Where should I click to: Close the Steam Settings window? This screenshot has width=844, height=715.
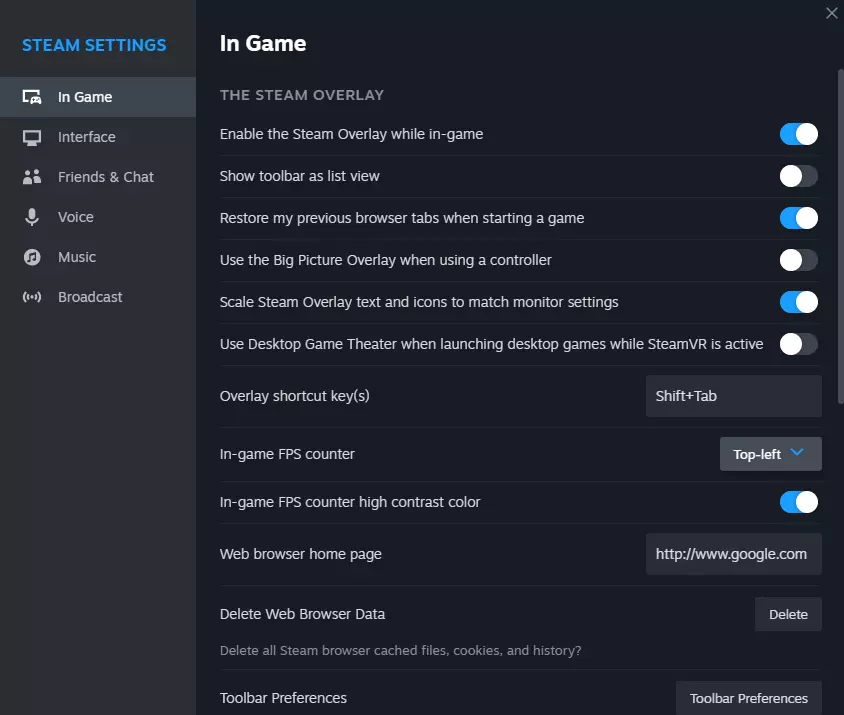[x=832, y=13]
